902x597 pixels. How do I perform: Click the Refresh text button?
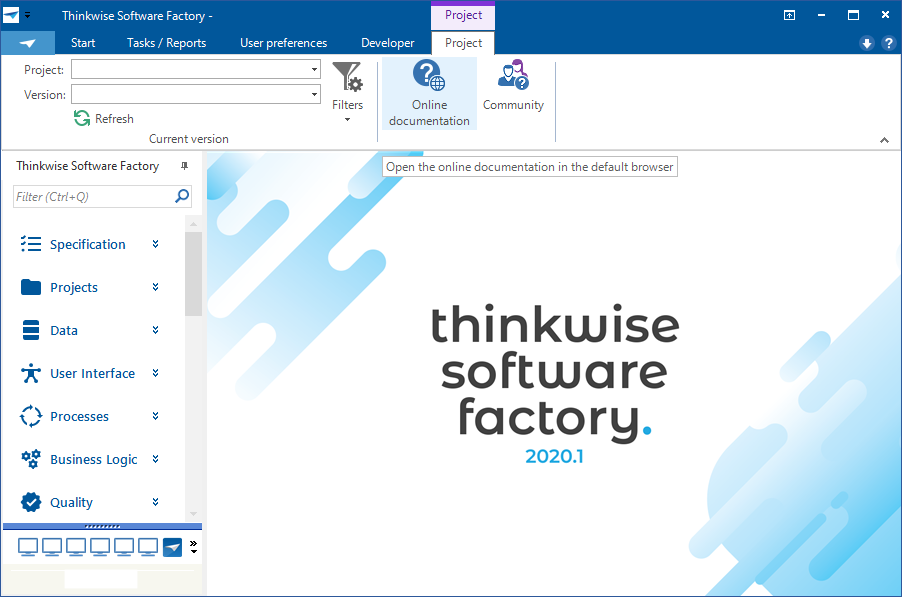[114, 118]
